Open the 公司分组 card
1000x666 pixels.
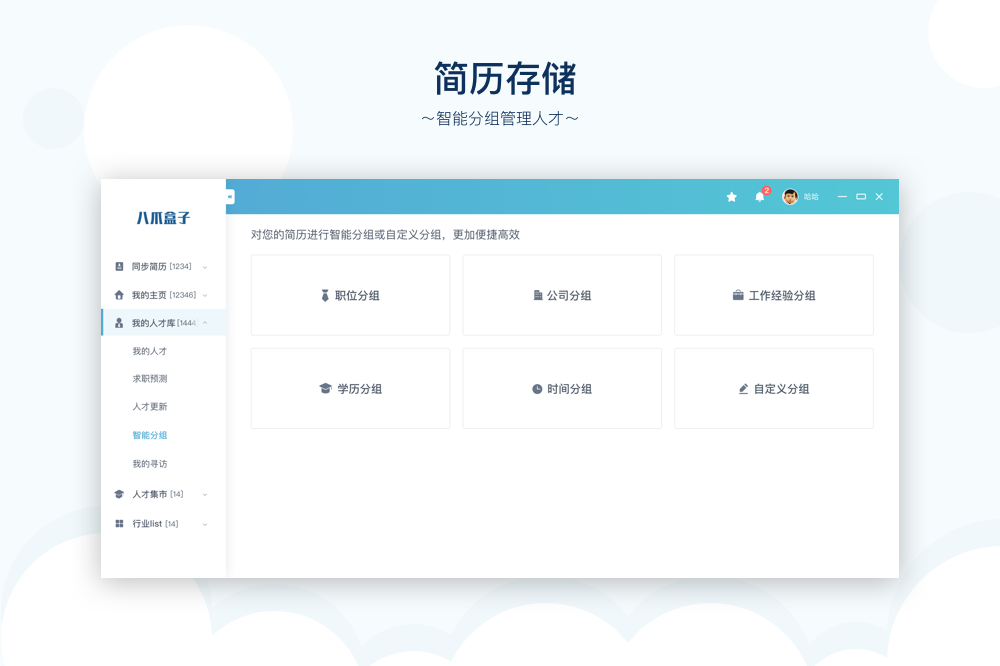(562, 295)
